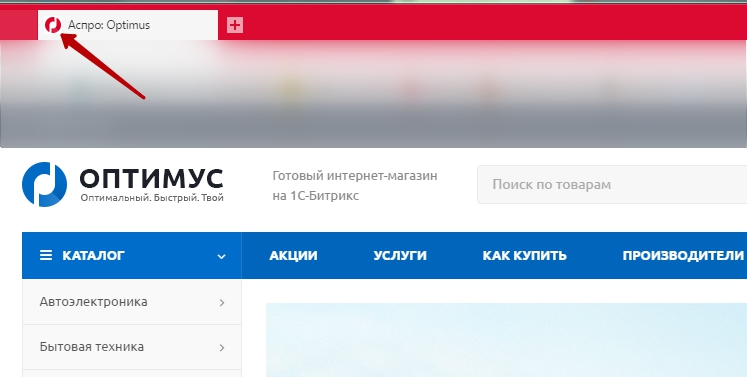The height and width of the screenshot is (377, 747).
Task: Switch to the Аспро: Optimus browser tab
Action: (128, 25)
